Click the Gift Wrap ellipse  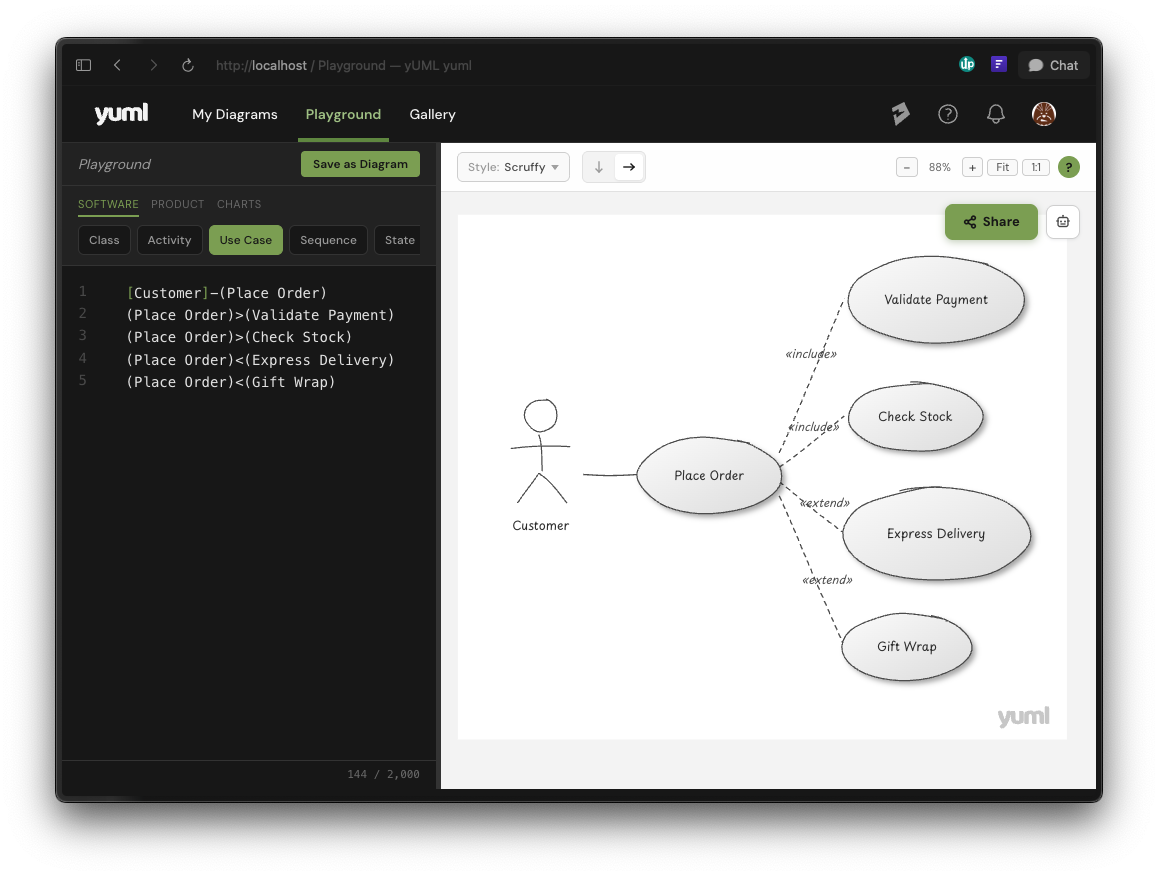(x=906, y=646)
